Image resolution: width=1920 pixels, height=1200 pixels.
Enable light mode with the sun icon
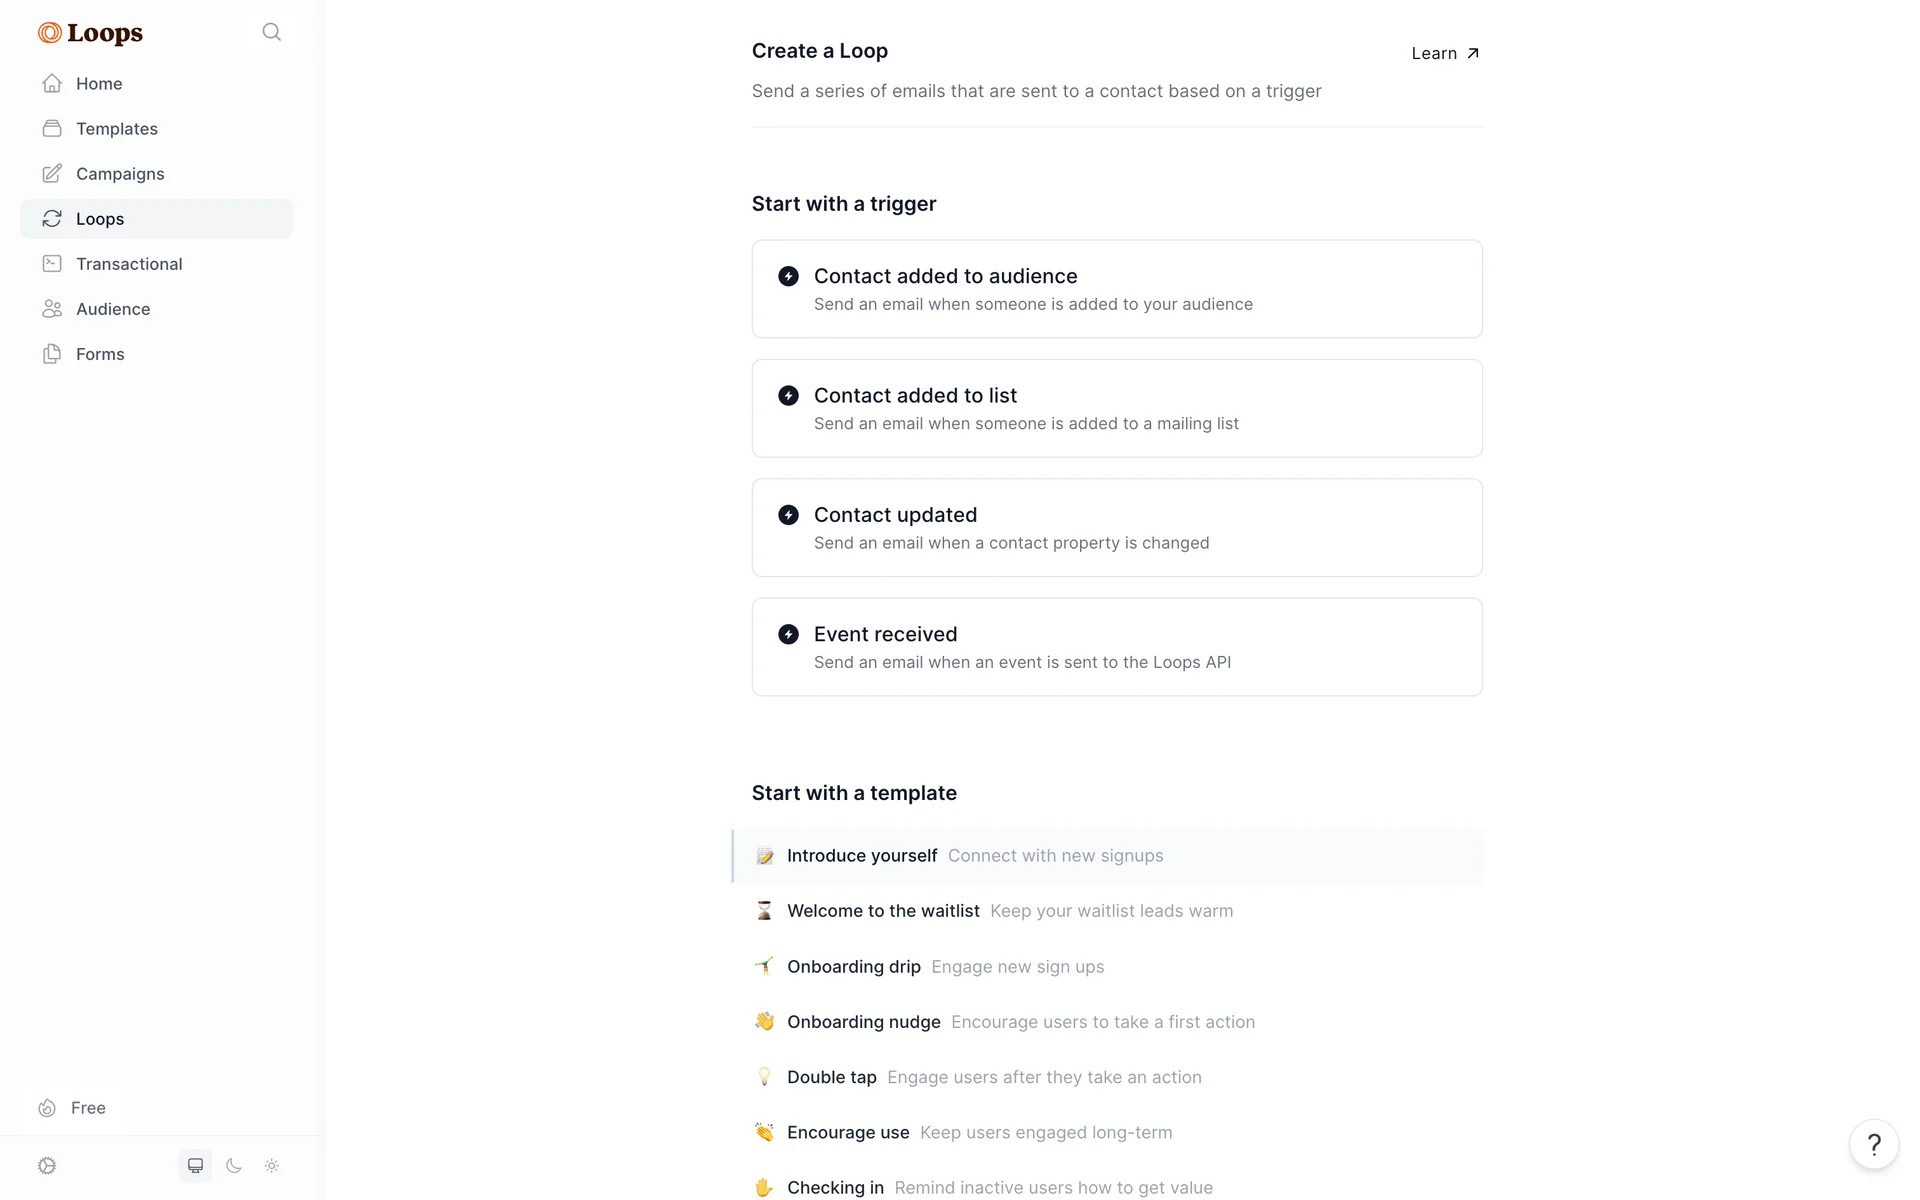(272, 1166)
